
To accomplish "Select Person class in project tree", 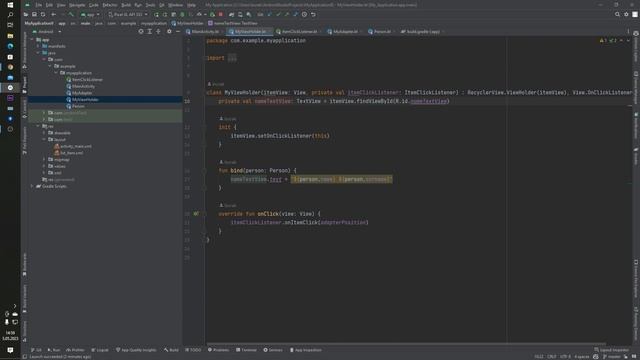I will click(x=76, y=106).
